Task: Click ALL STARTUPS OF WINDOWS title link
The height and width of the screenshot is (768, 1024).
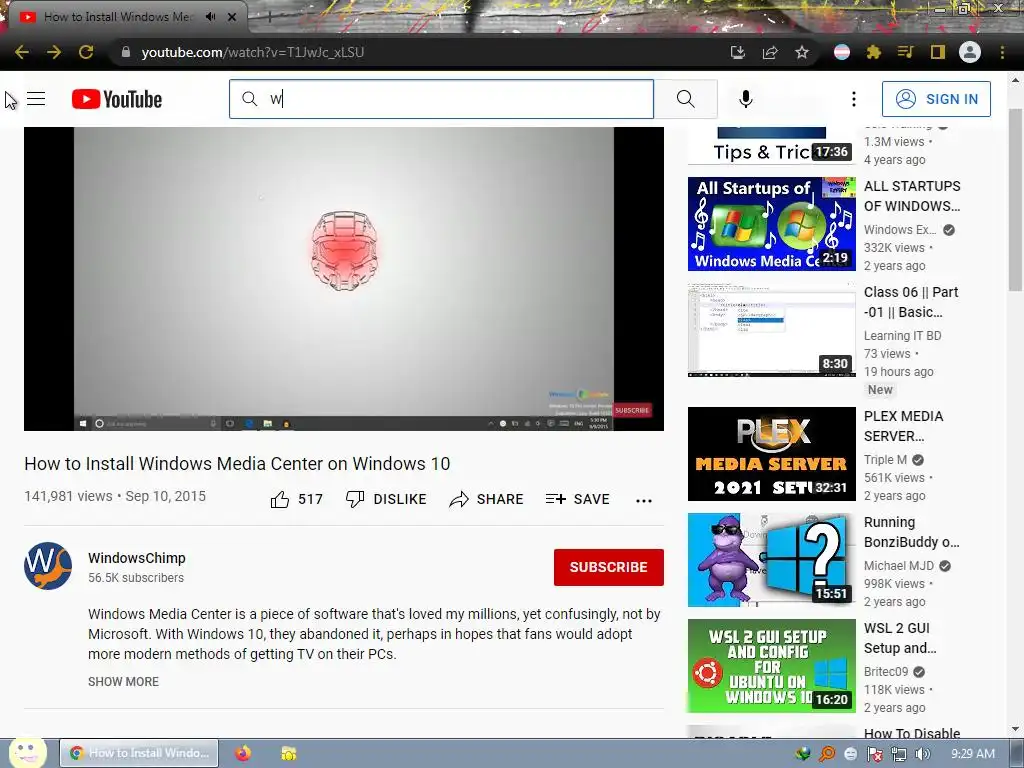Action: (x=912, y=196)
